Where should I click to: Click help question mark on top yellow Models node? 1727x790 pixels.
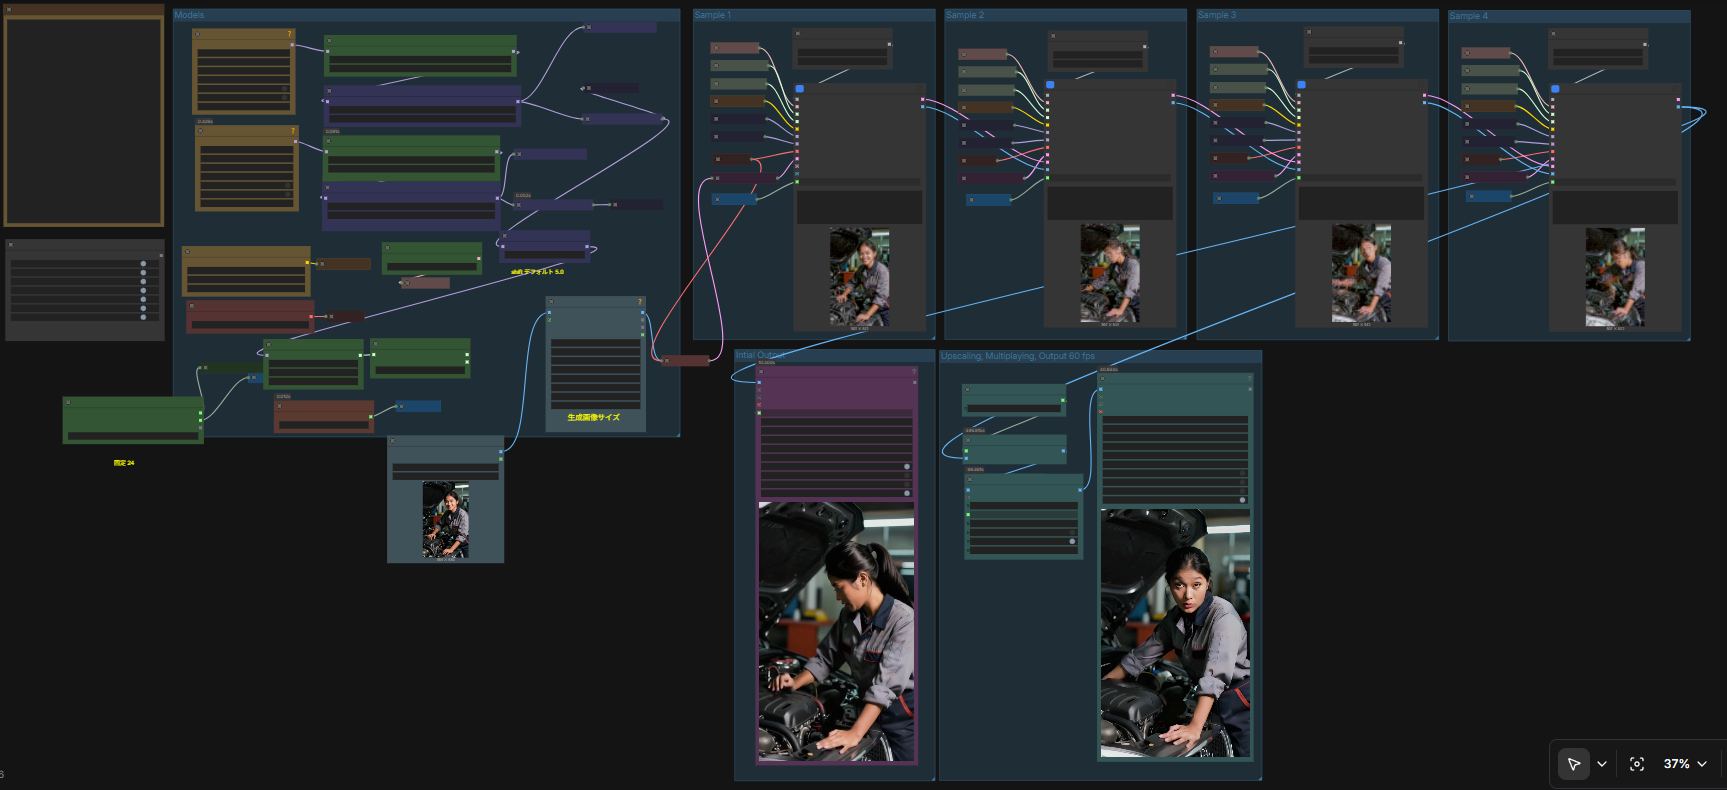[x=290, y=34]
